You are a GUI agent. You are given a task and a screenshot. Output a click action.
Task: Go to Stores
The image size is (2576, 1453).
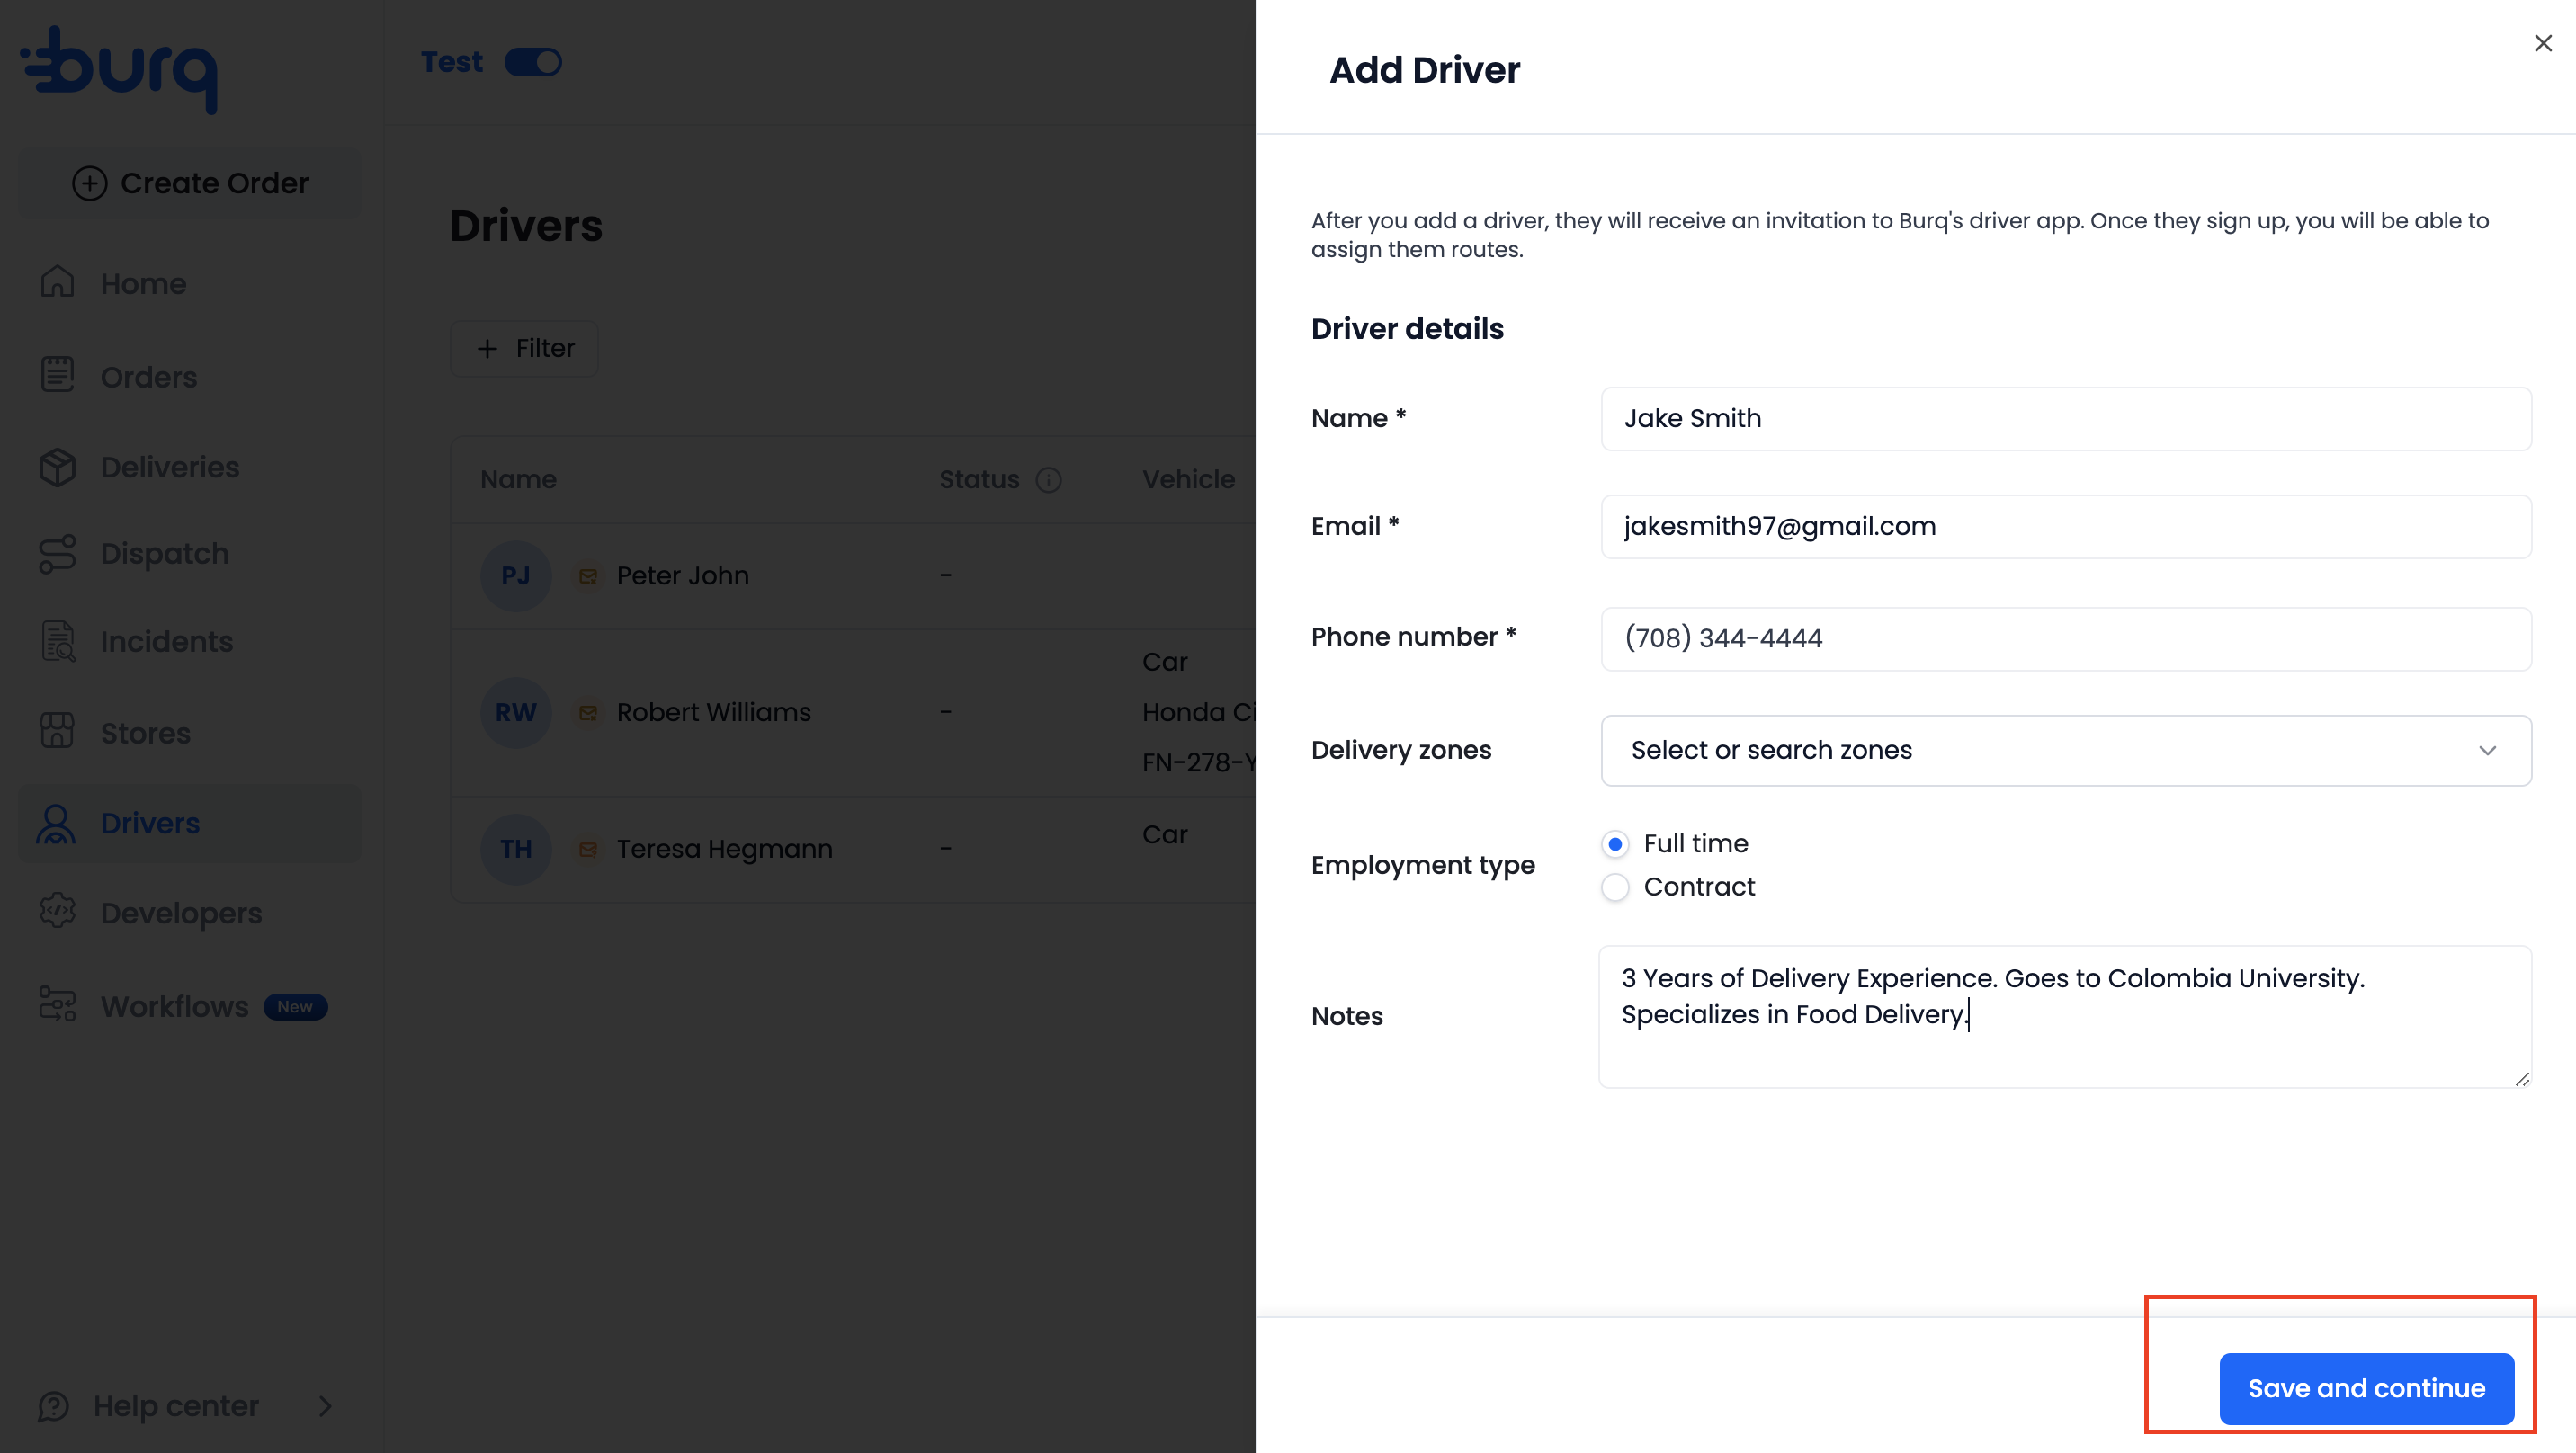click(145, 733)
